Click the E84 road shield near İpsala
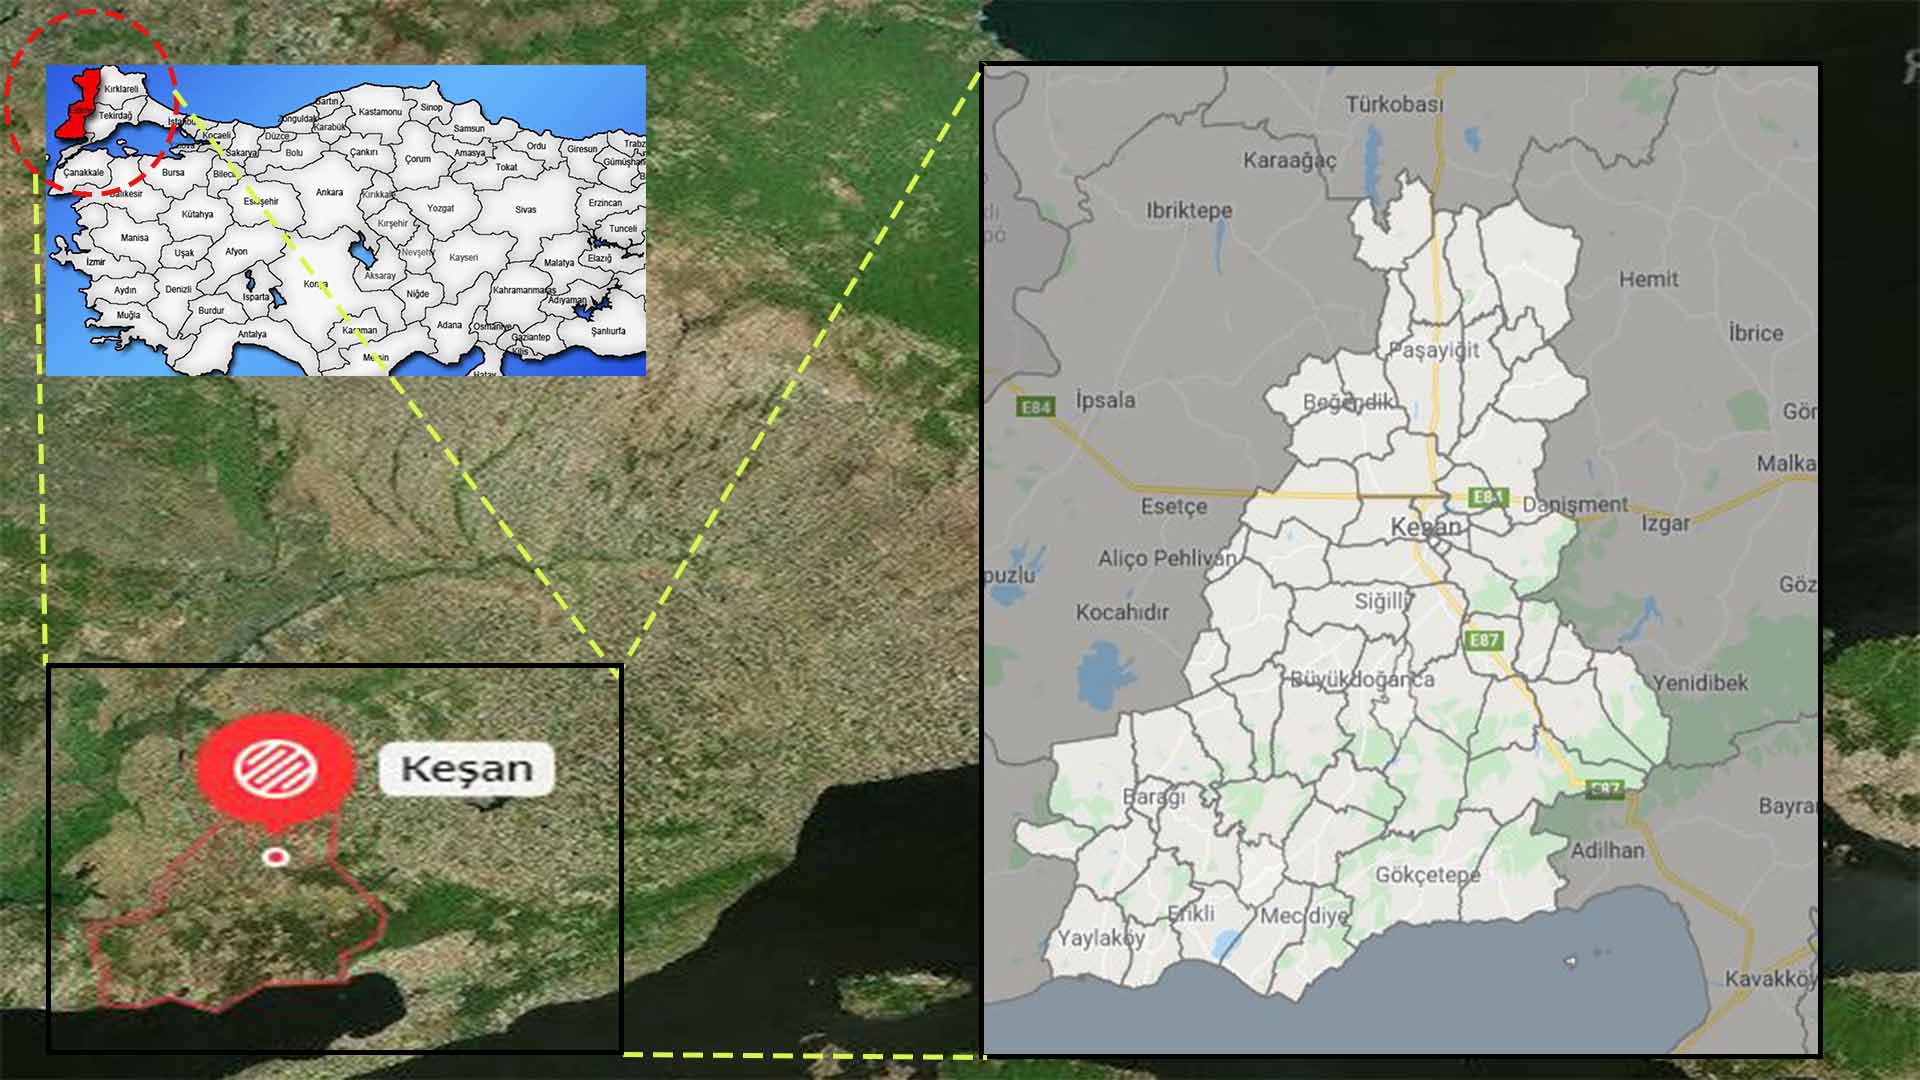 point(1035,407)
